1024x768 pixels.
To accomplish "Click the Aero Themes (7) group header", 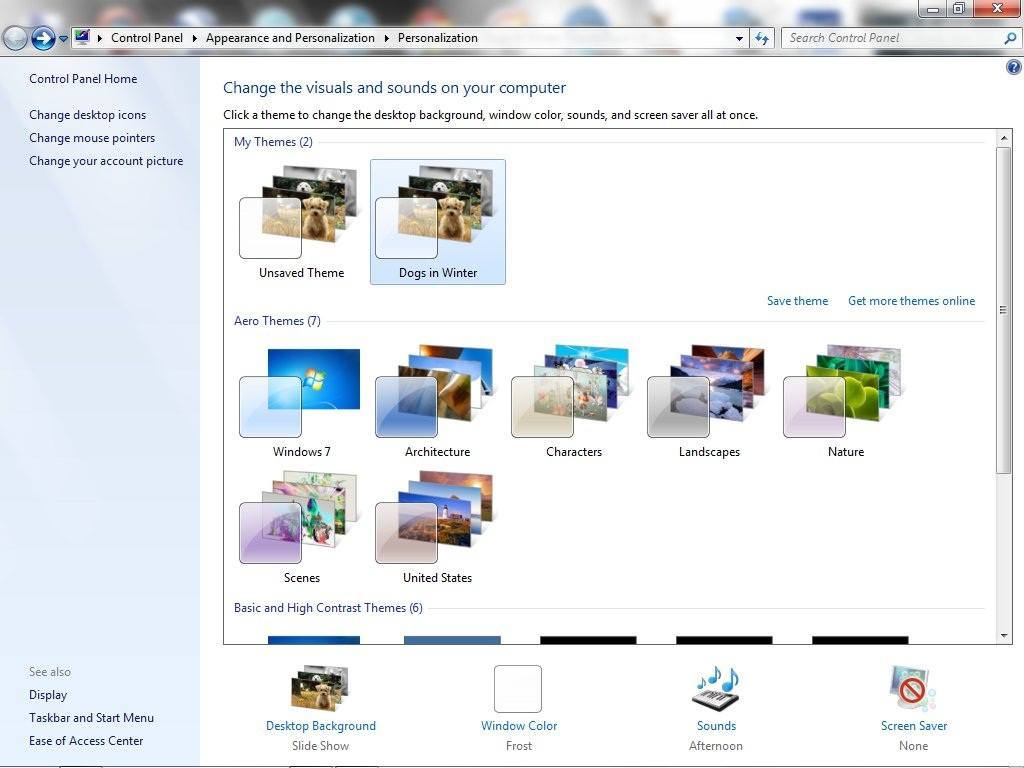I will (x=277, y=321).
